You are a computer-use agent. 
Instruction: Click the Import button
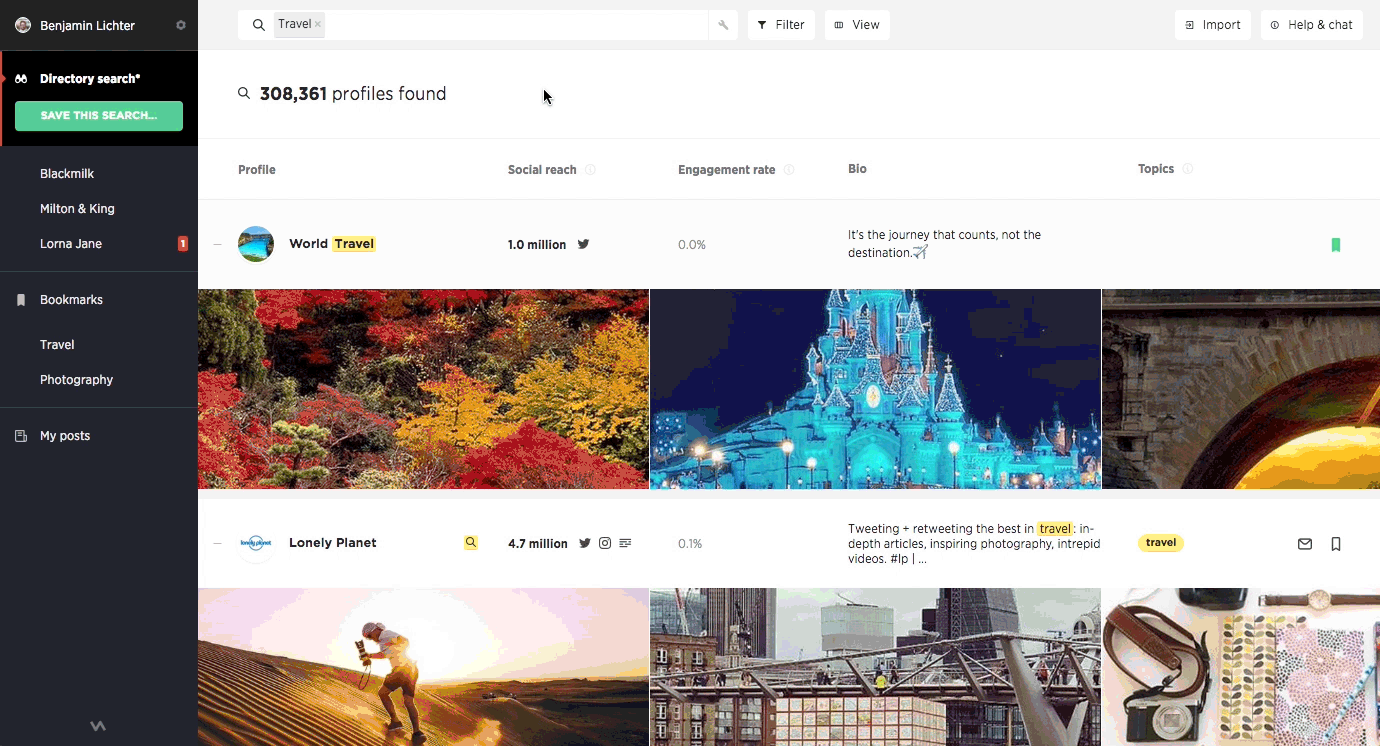pyautogui.click(x=1213, y=25)
